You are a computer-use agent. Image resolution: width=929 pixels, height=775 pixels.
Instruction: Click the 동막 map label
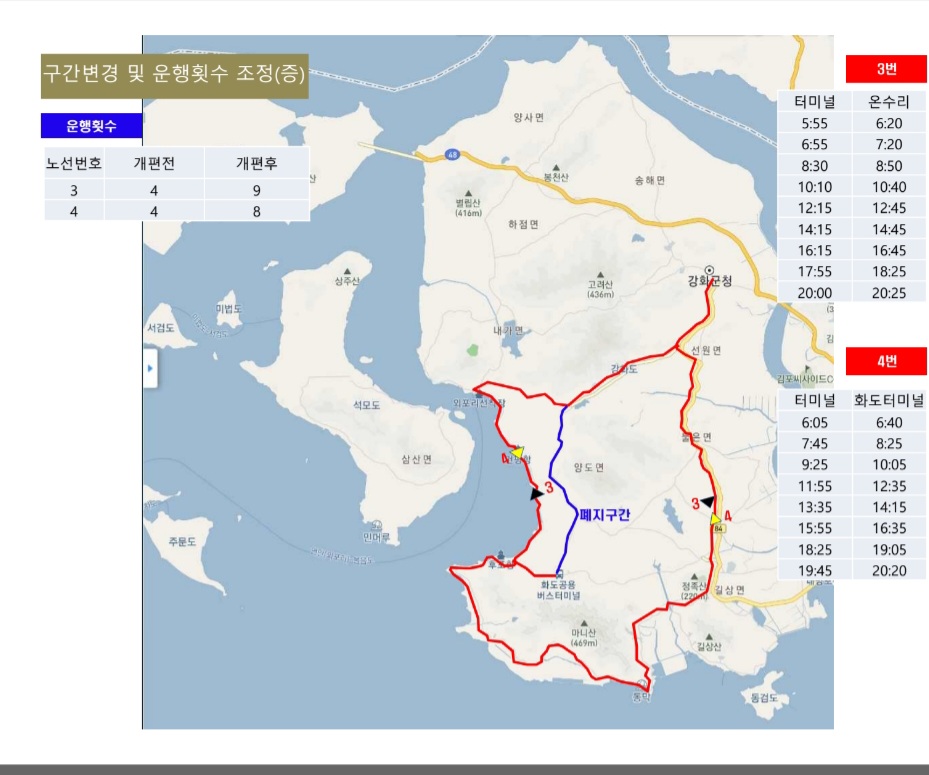642,697
